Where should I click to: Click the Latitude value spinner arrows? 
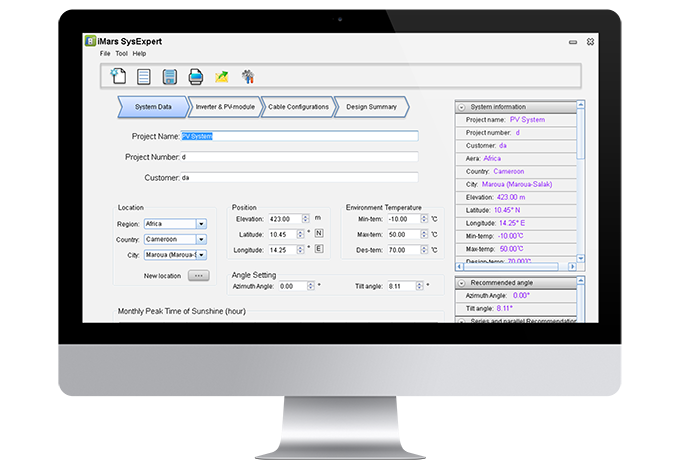(301, 235)
